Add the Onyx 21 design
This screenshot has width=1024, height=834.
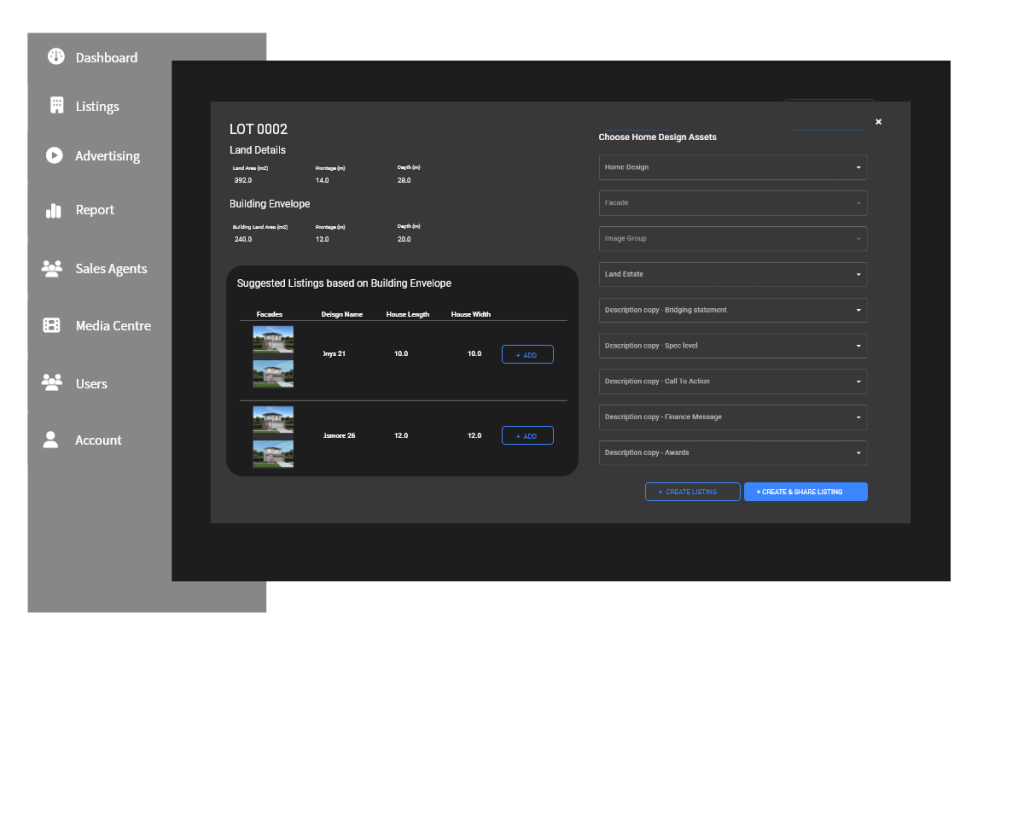pyautogui.click(x=527, y=354)
